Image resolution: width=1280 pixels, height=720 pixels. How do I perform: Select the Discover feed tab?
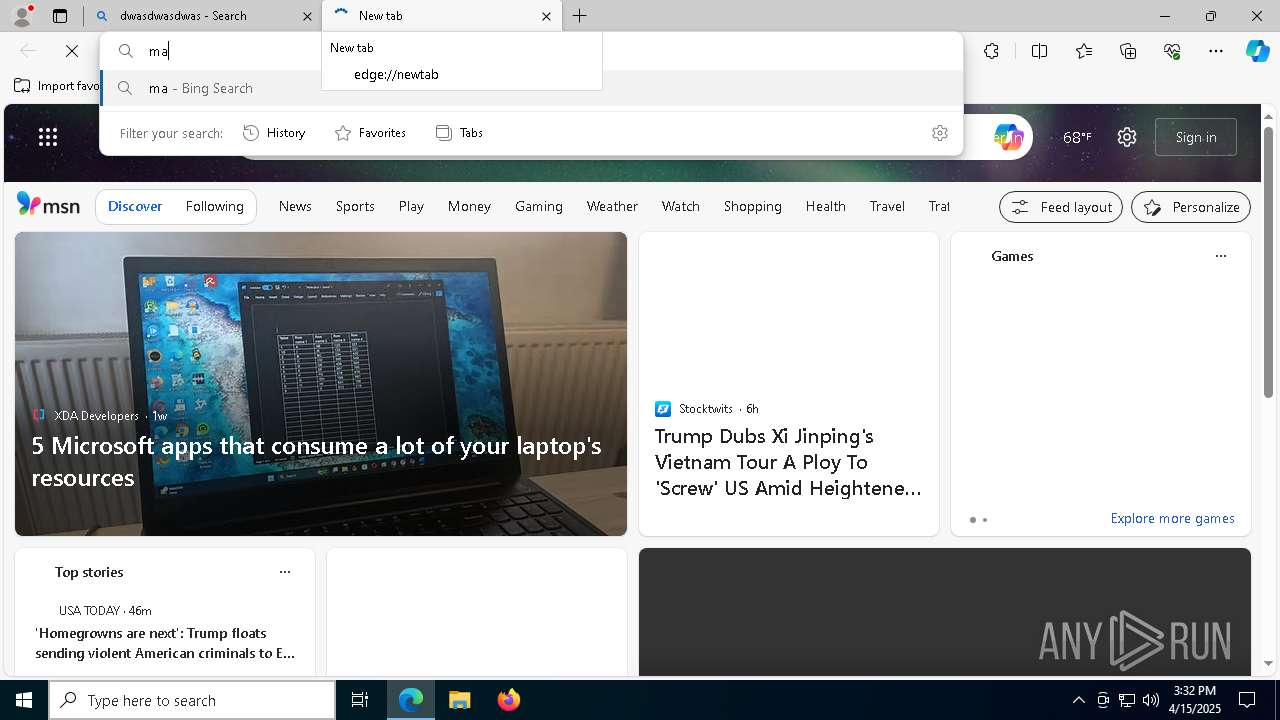(135, 206)
